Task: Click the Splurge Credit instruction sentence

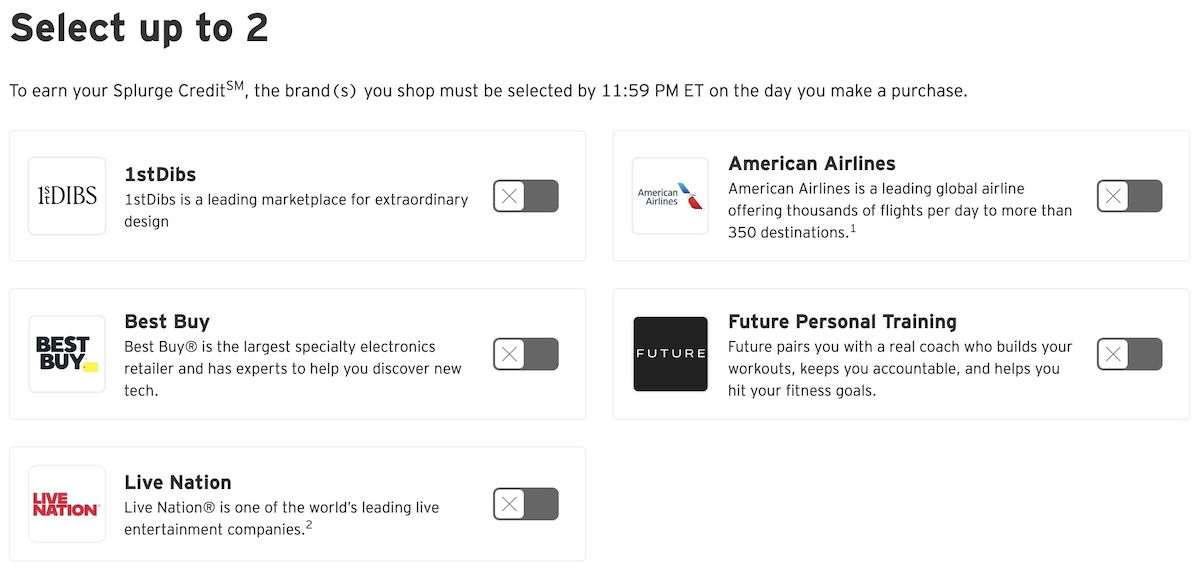Action: [488, 90]
